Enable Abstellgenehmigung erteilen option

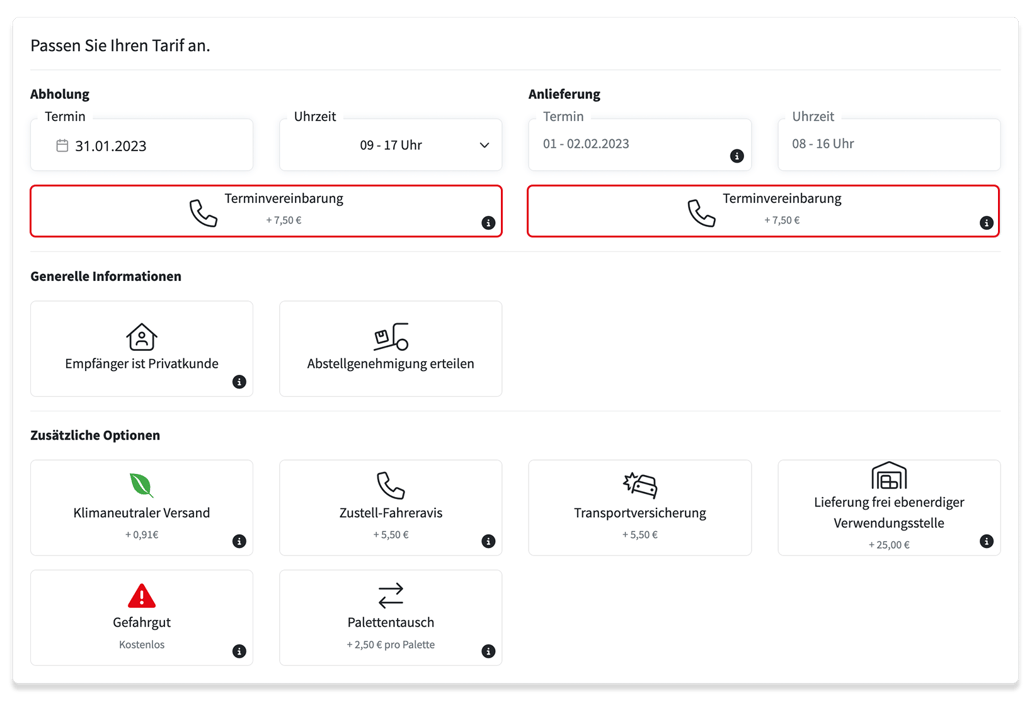click(x=391, y=349)
